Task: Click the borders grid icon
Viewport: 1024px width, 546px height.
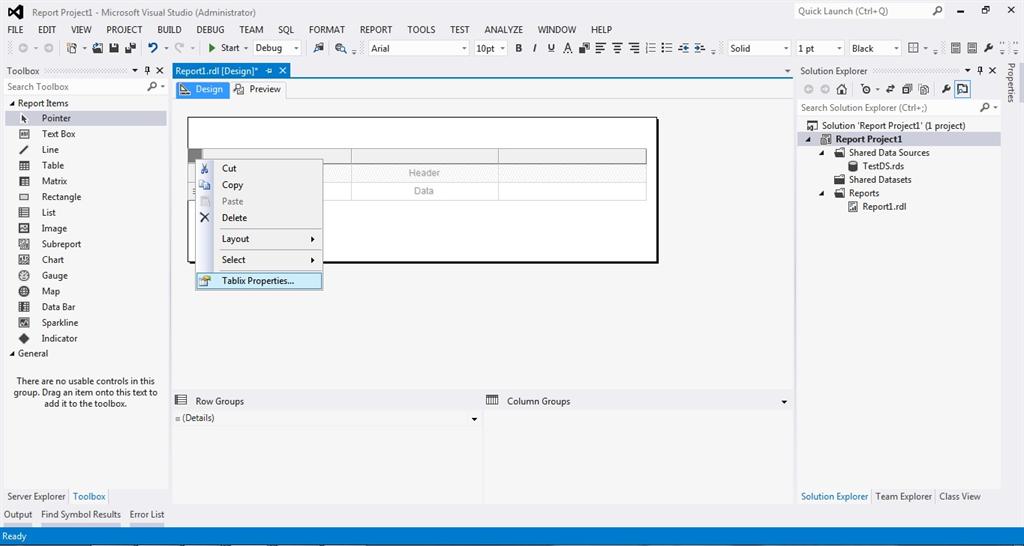Action: 914,48
